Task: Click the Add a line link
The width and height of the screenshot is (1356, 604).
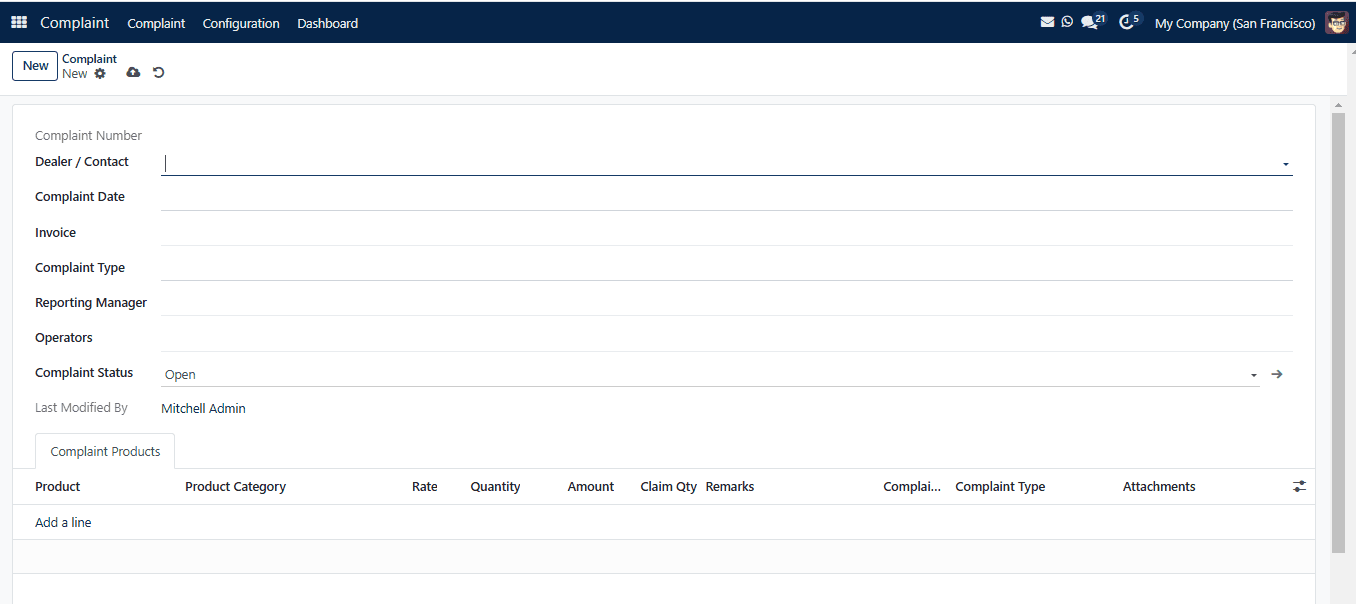Action: (63, 522)
